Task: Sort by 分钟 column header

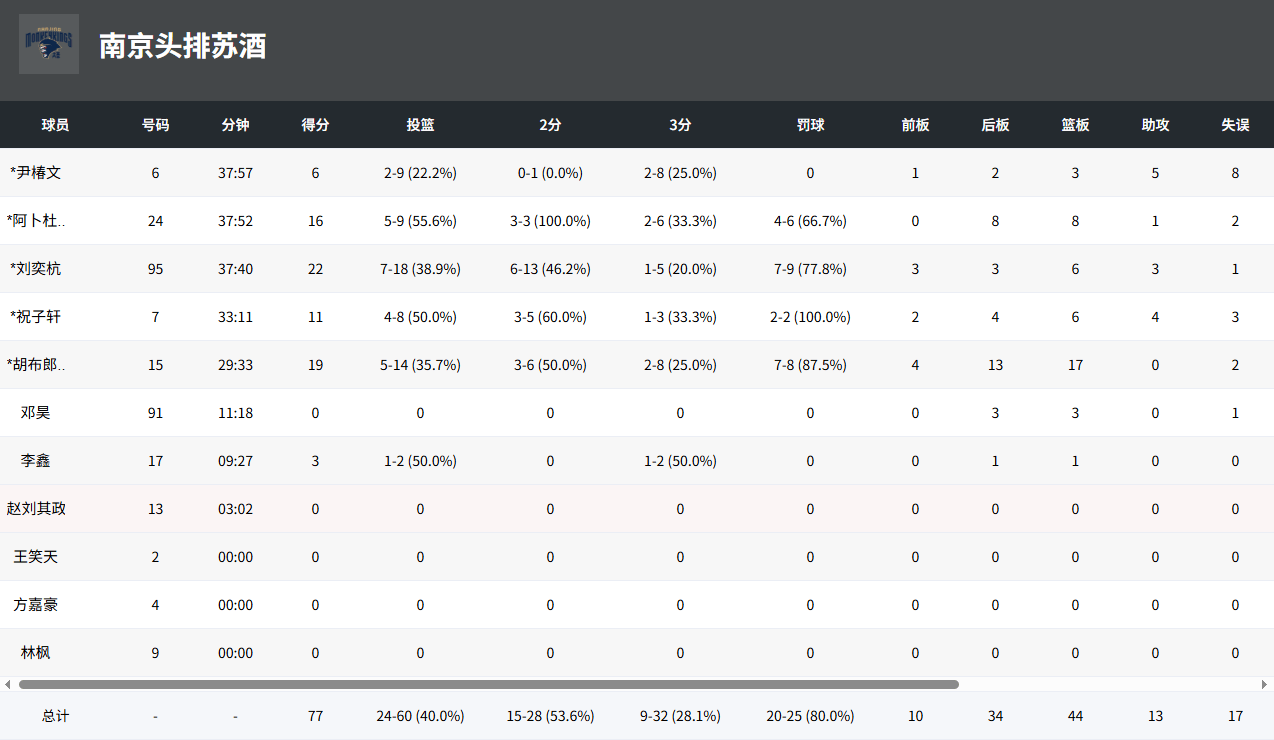Action: (x=235, y=125)
